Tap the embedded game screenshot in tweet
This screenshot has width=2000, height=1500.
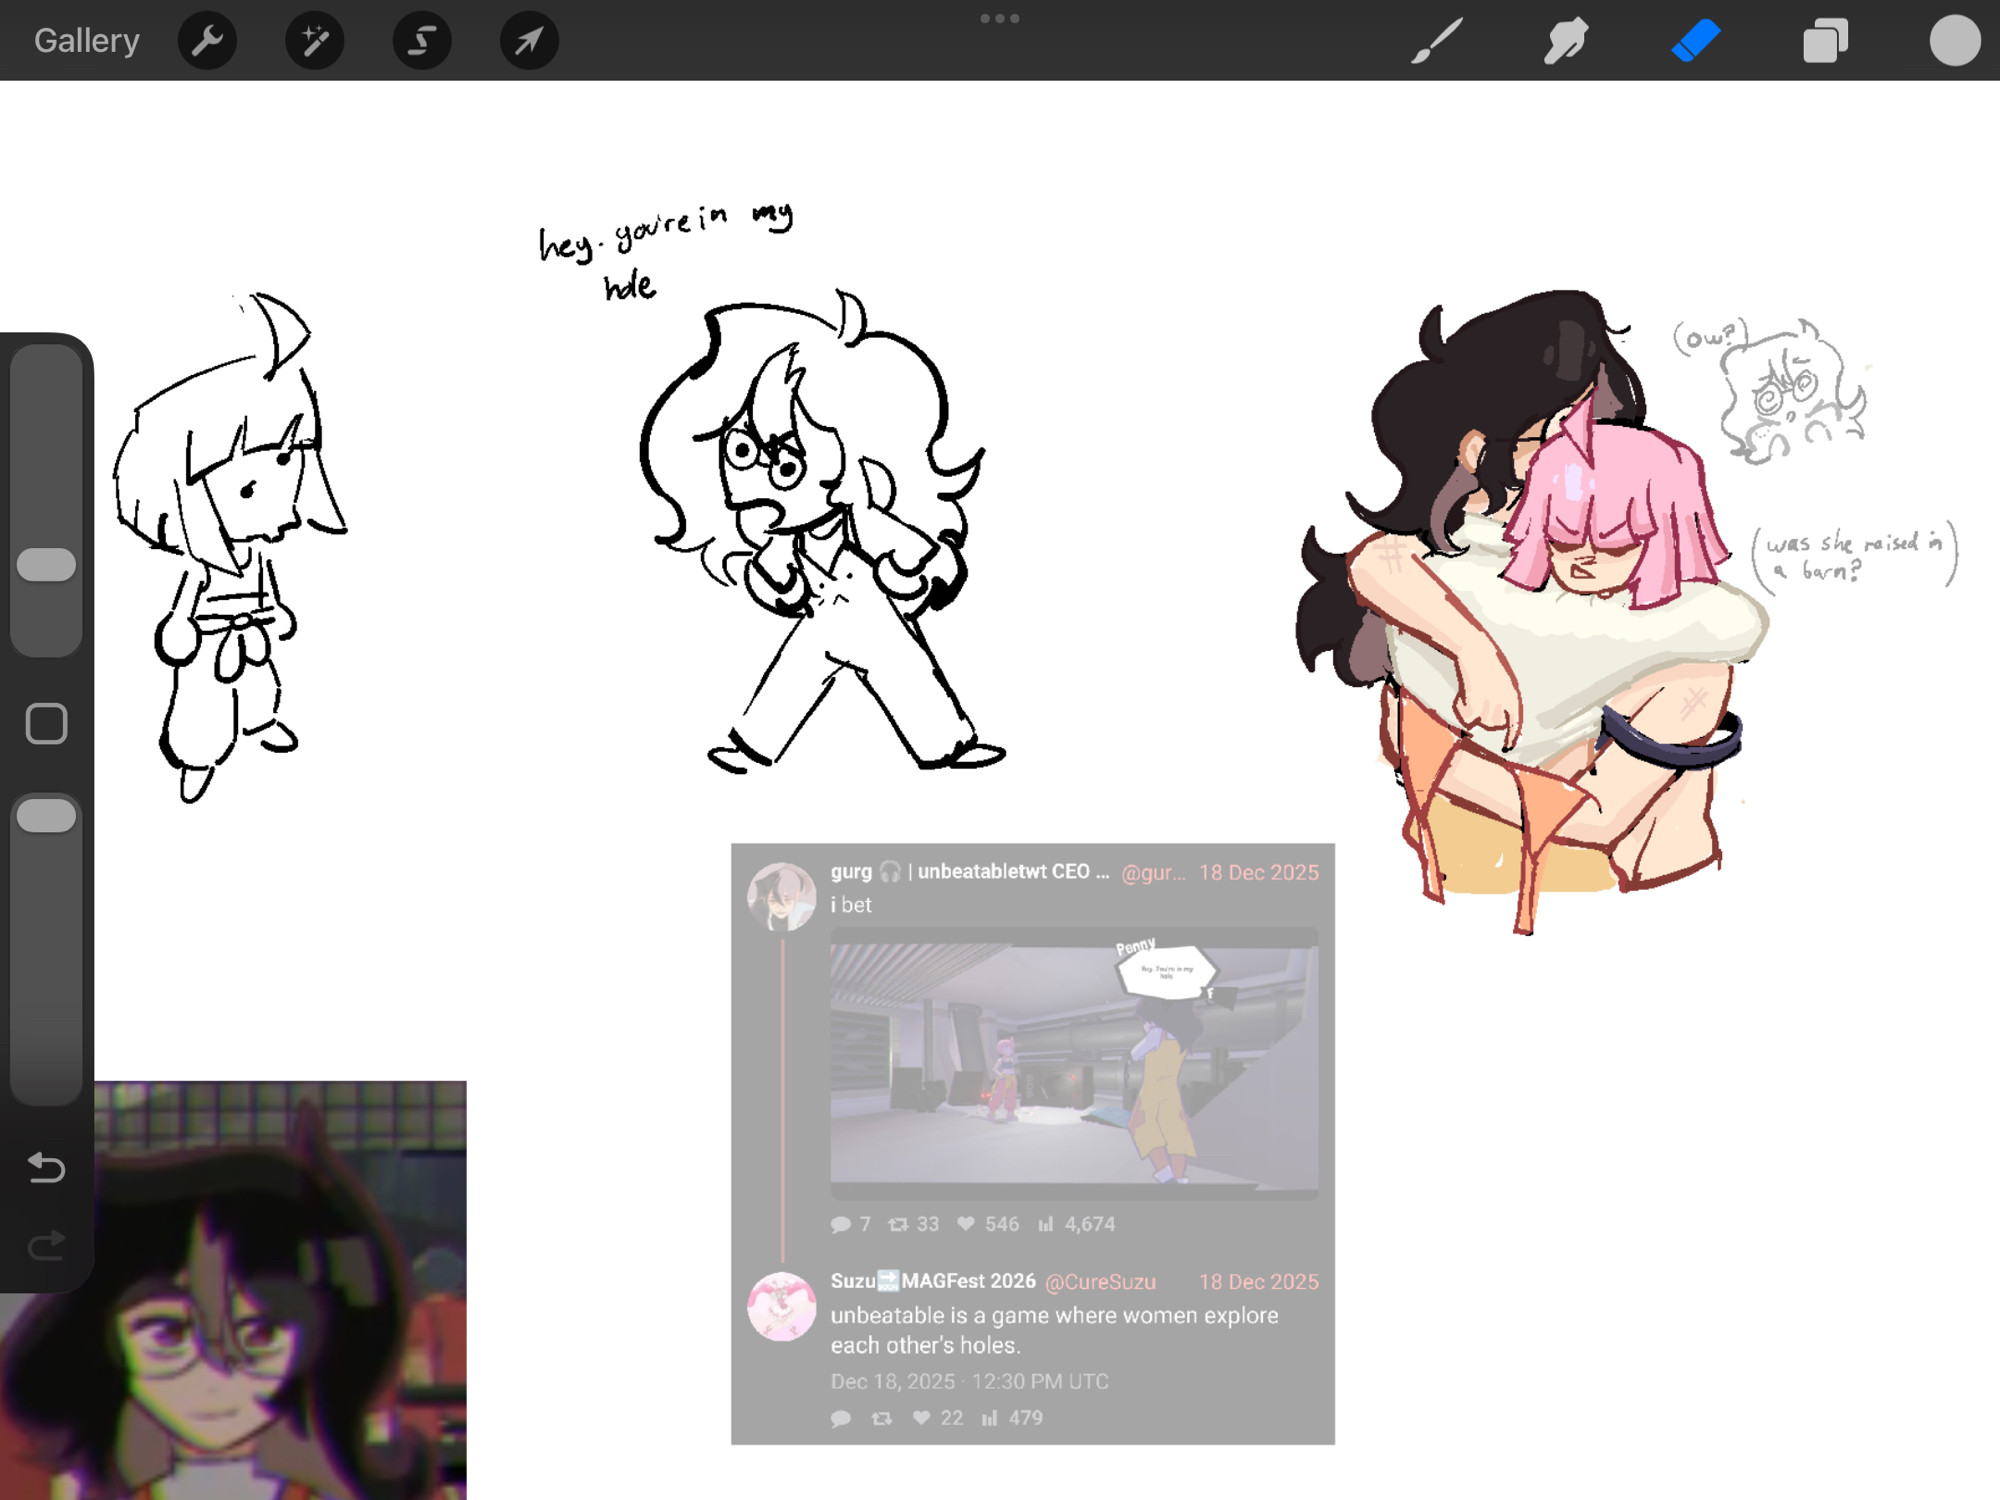pos(1073,1065)
